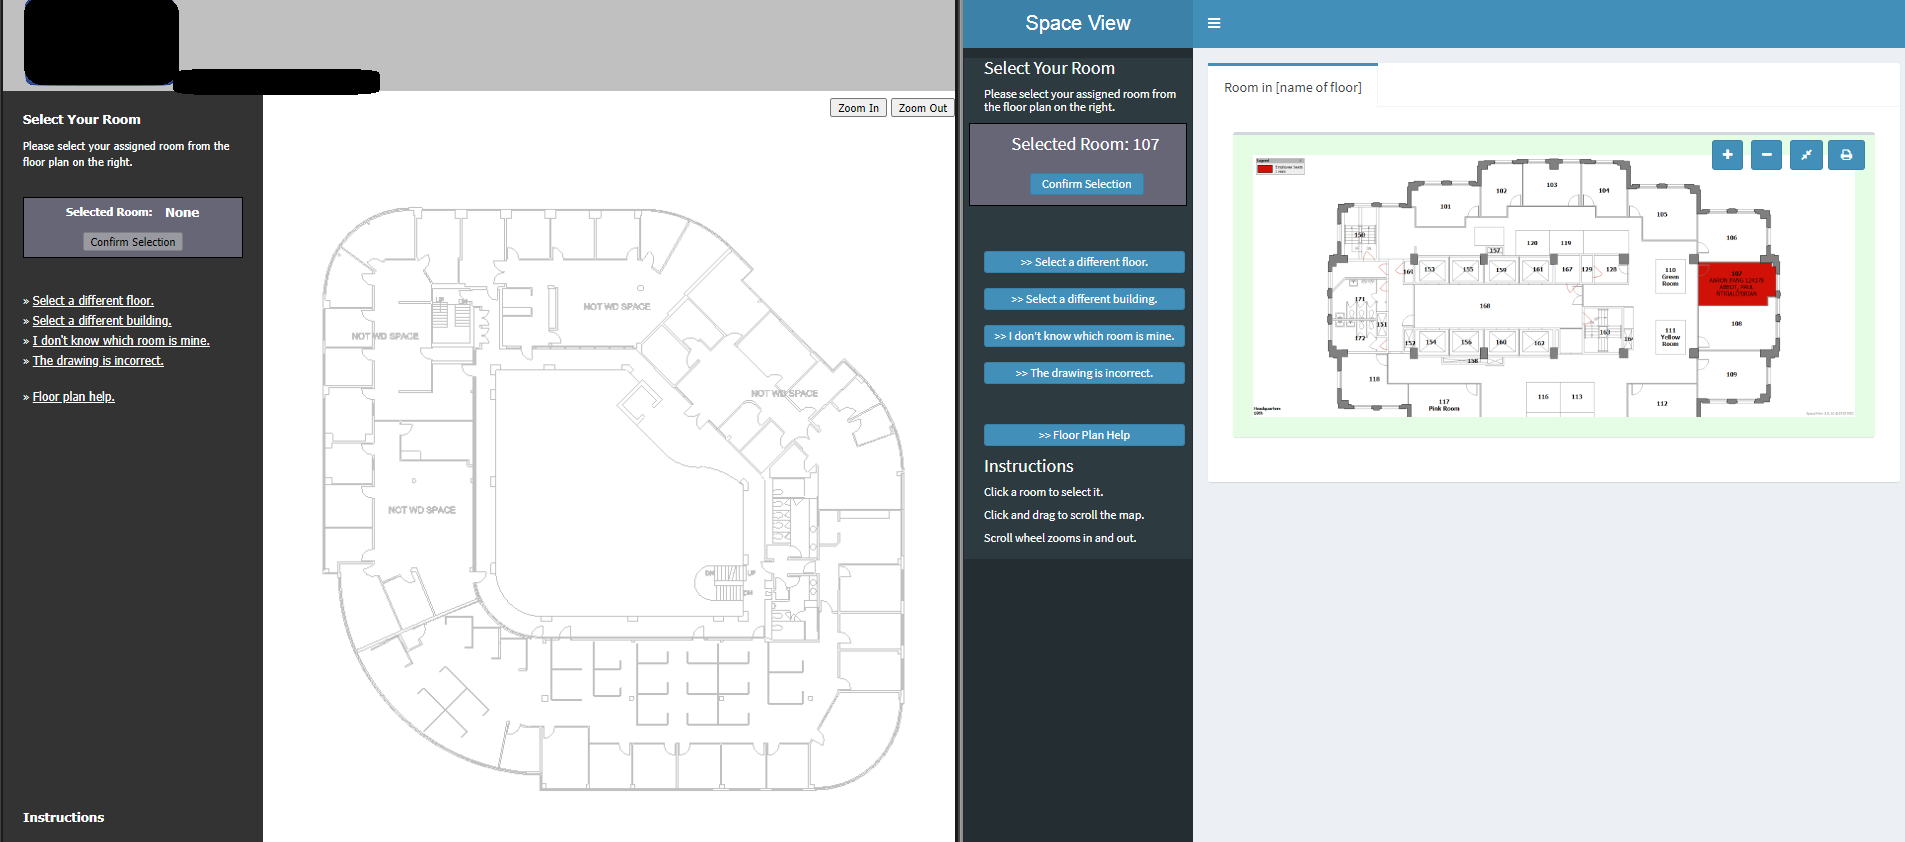Select the 'Room in [name of floor]' tab
Image resolution: width=1905 pixels, height=842 pixels.
(1293, 87)
